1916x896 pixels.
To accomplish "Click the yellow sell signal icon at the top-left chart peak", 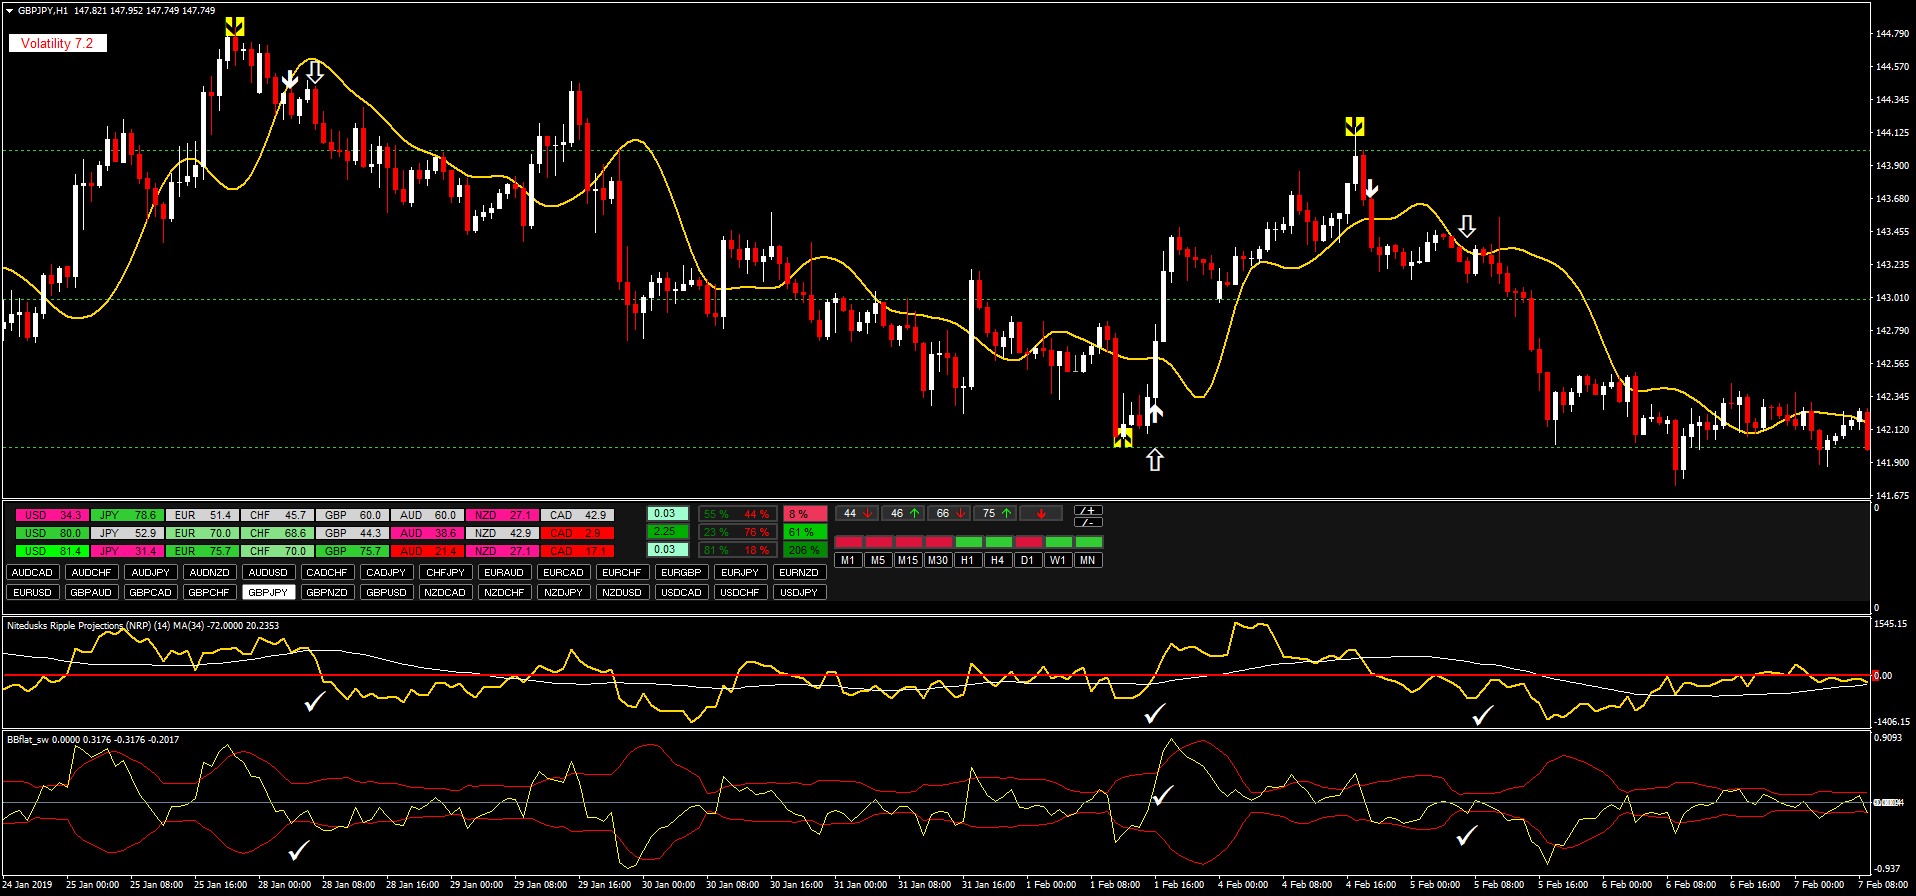I will (234, 27).
